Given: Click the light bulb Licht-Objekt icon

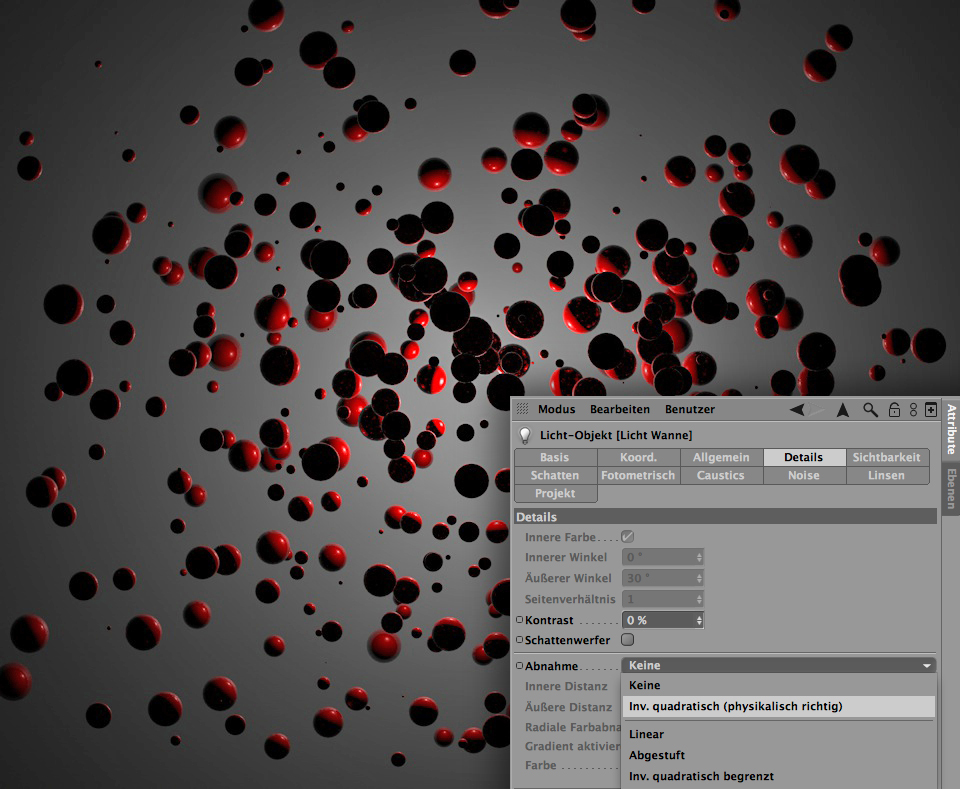Looking at the screenshot, I should [524, 435].
